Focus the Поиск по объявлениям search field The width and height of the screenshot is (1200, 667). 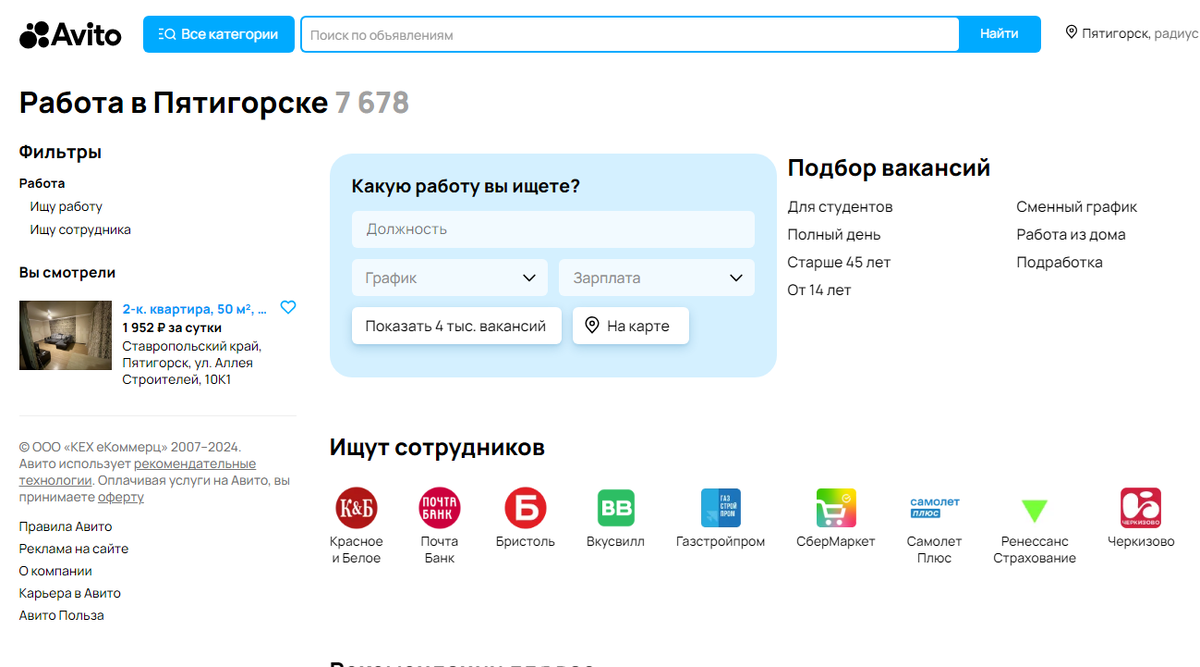pos(630,34)
